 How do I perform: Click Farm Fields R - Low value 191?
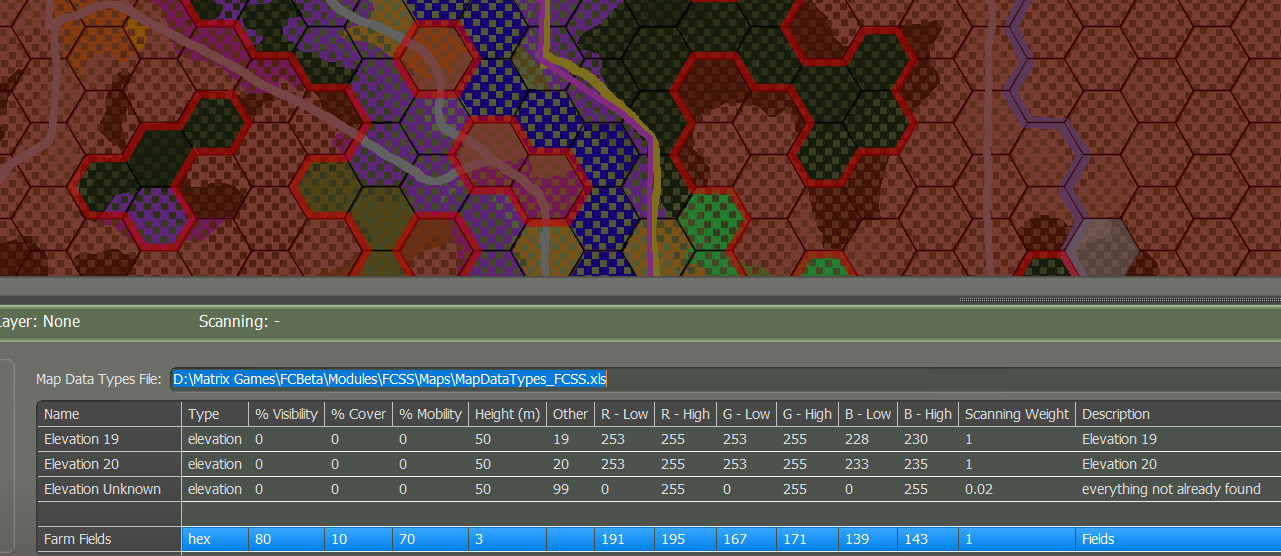pyautogui.click(x=624, y=539)
